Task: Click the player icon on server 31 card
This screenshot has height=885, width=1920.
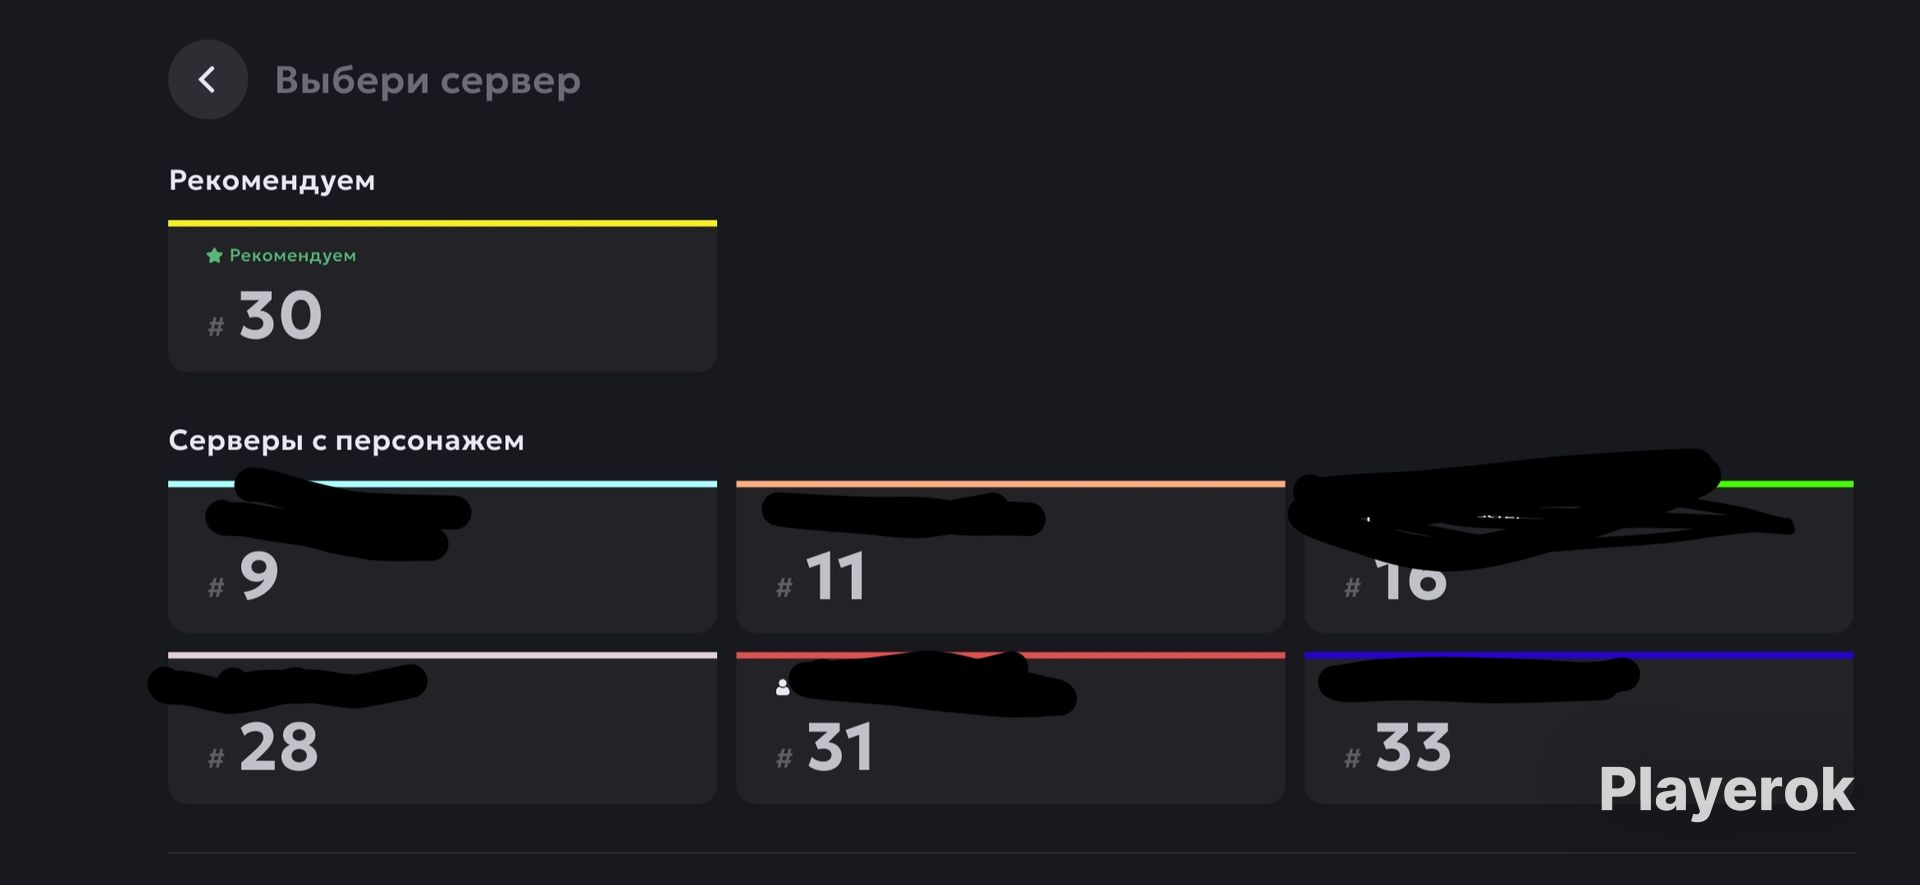Action: click(x=783, y=688)
